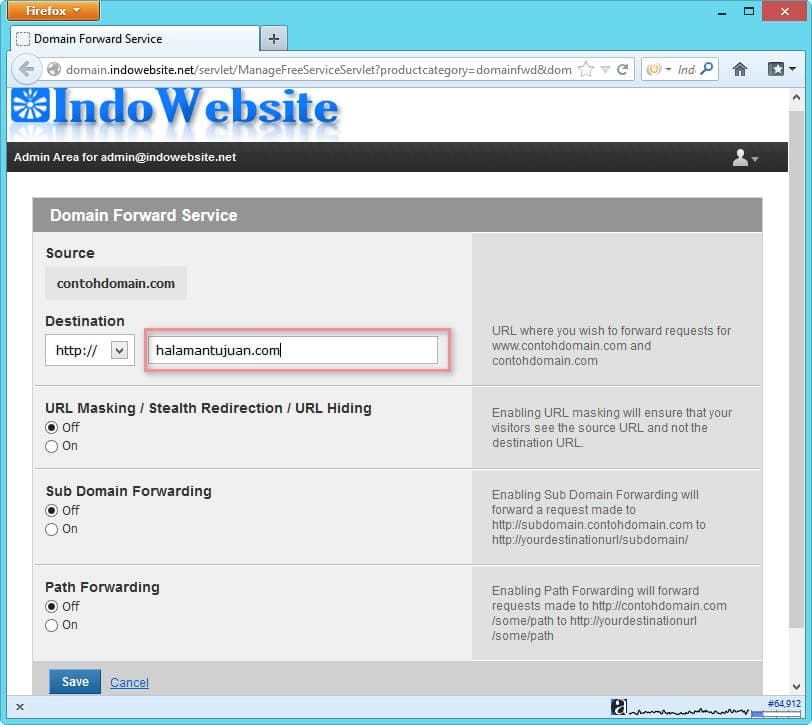Expand the admin user account menu
This screenshot has width=812, height=725.
(744, 158)
